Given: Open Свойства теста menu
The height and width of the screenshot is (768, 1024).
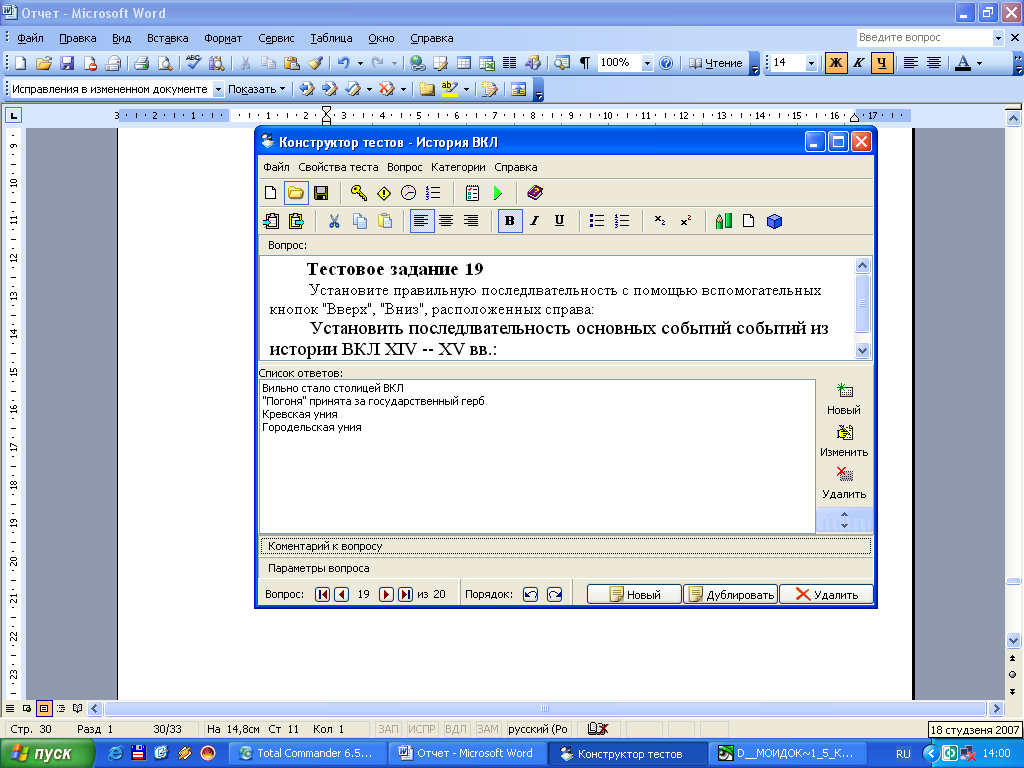Looking at the screenshot, I should 338,167.
